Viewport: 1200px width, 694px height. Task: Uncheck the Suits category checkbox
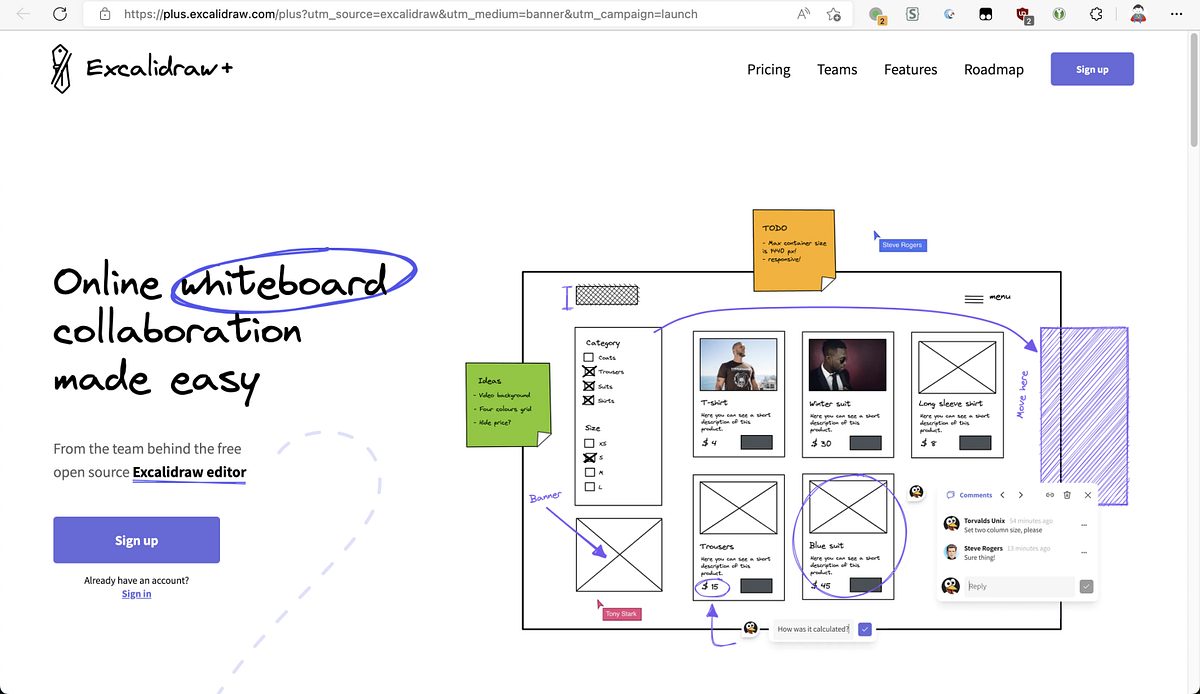click(x=589, y=386)
